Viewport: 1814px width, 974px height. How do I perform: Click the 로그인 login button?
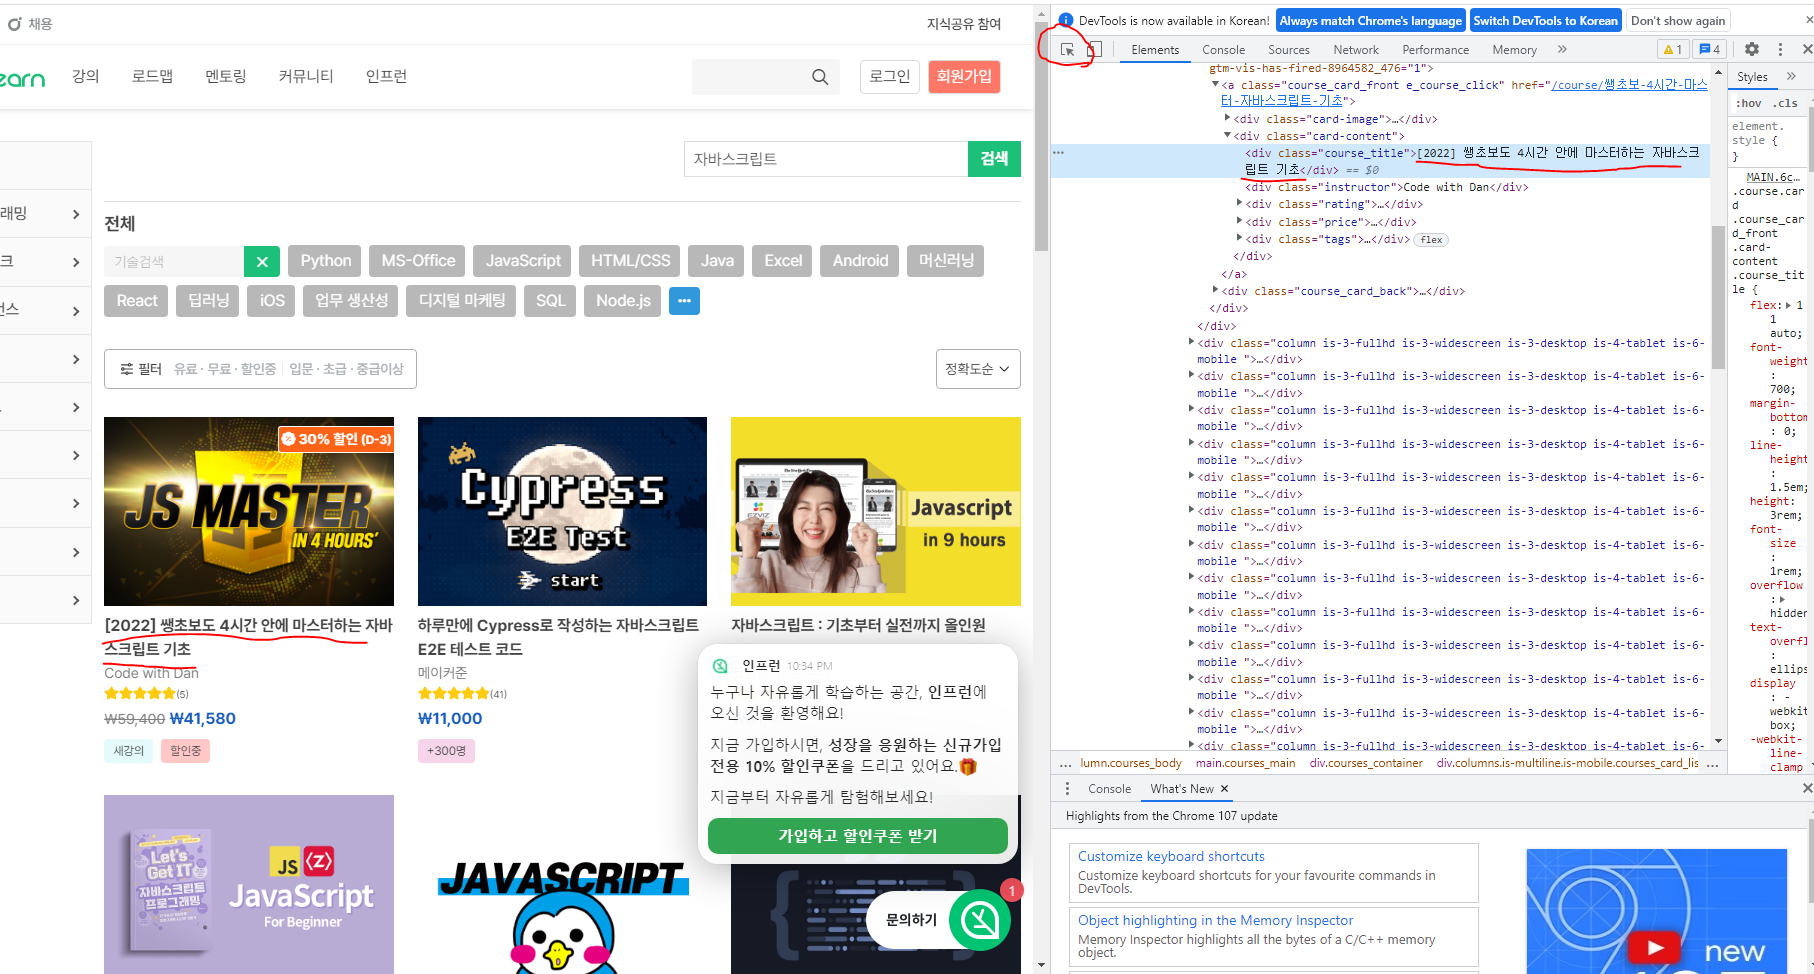pos(889,77)
